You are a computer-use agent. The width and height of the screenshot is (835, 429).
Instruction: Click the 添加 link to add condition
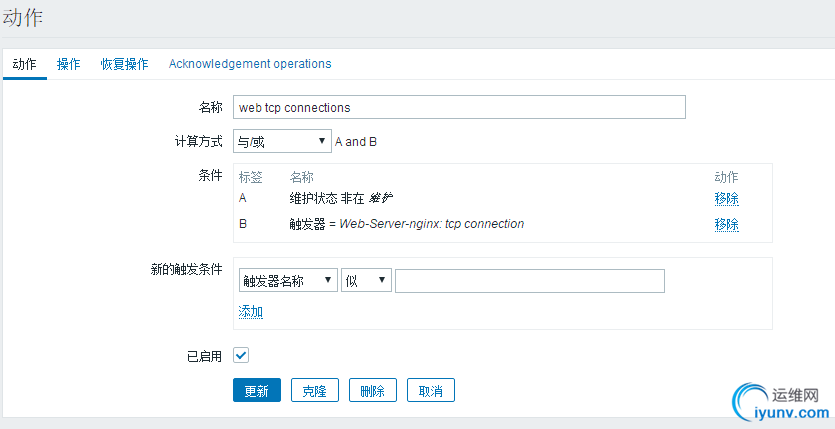(251, 312)
